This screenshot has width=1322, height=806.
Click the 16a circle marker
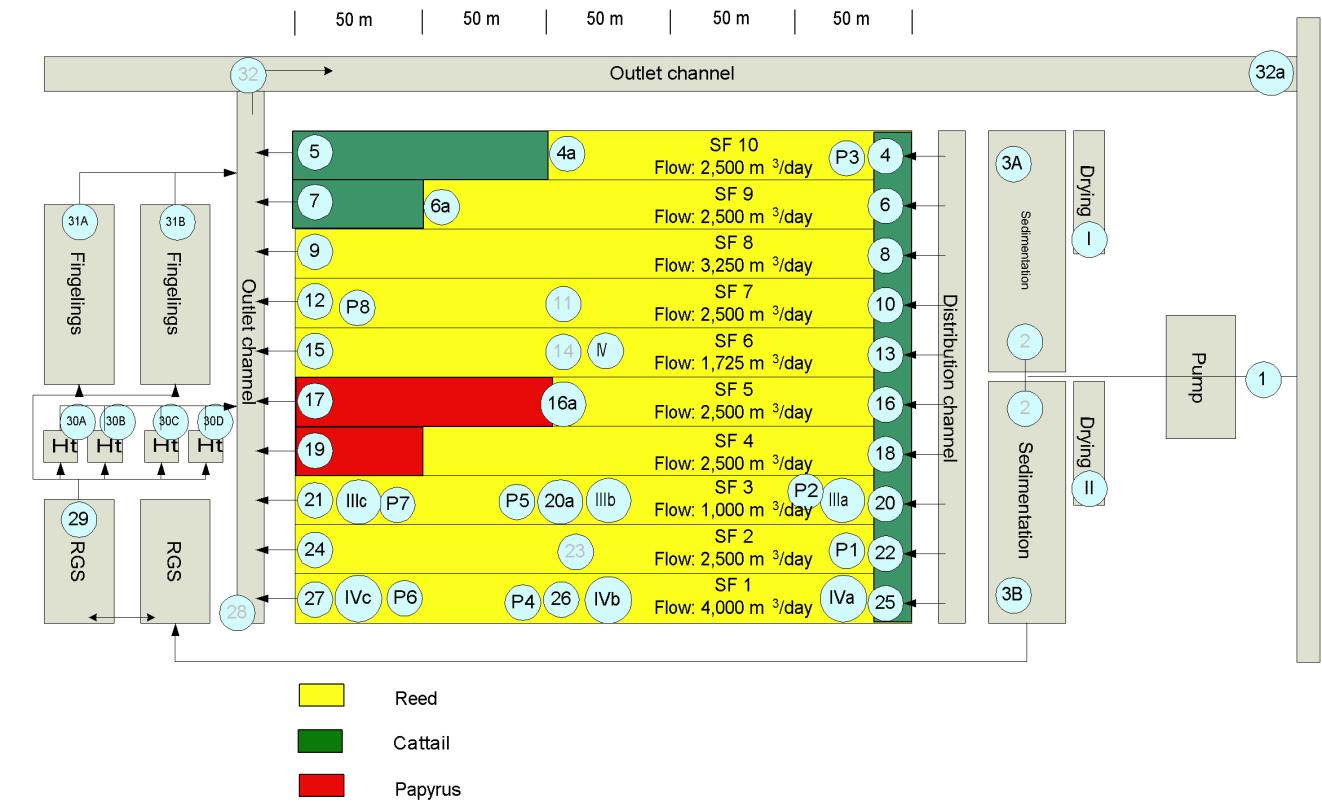point(560,403)
